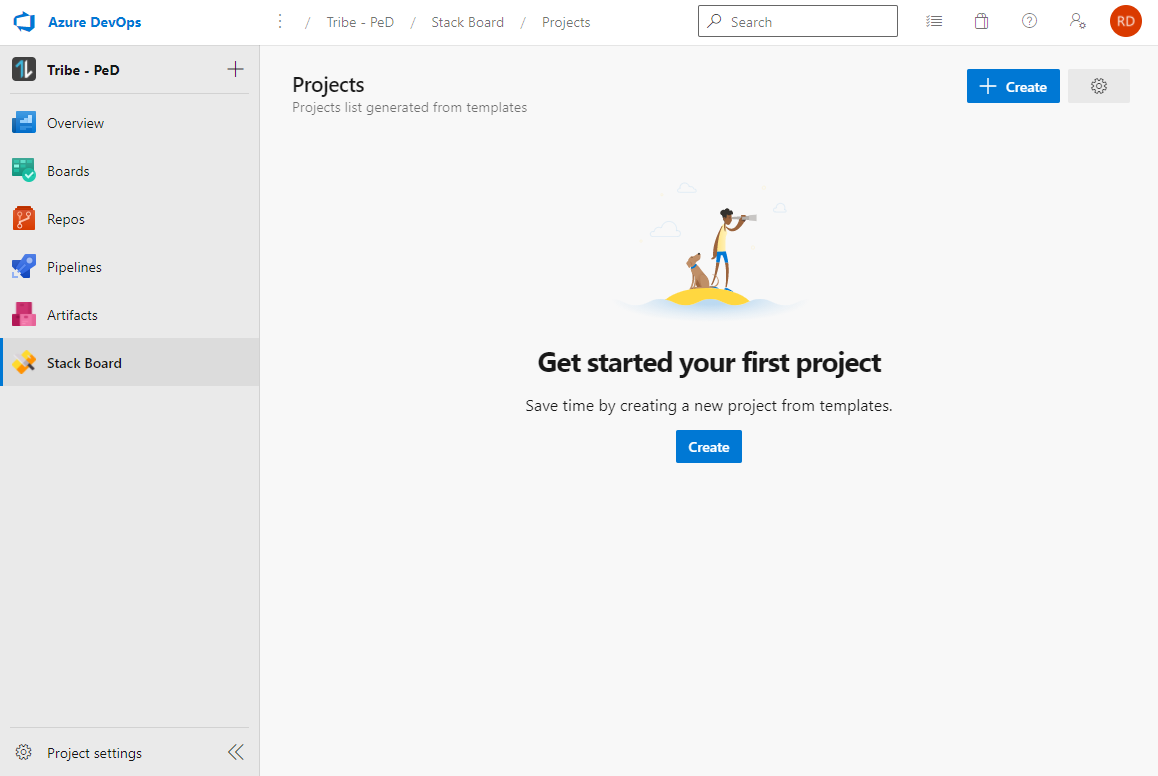The width and height of the screenshot is (1158, 776).
Task: Click the explorer and dog illustration
Action: [x=709, y=251]
